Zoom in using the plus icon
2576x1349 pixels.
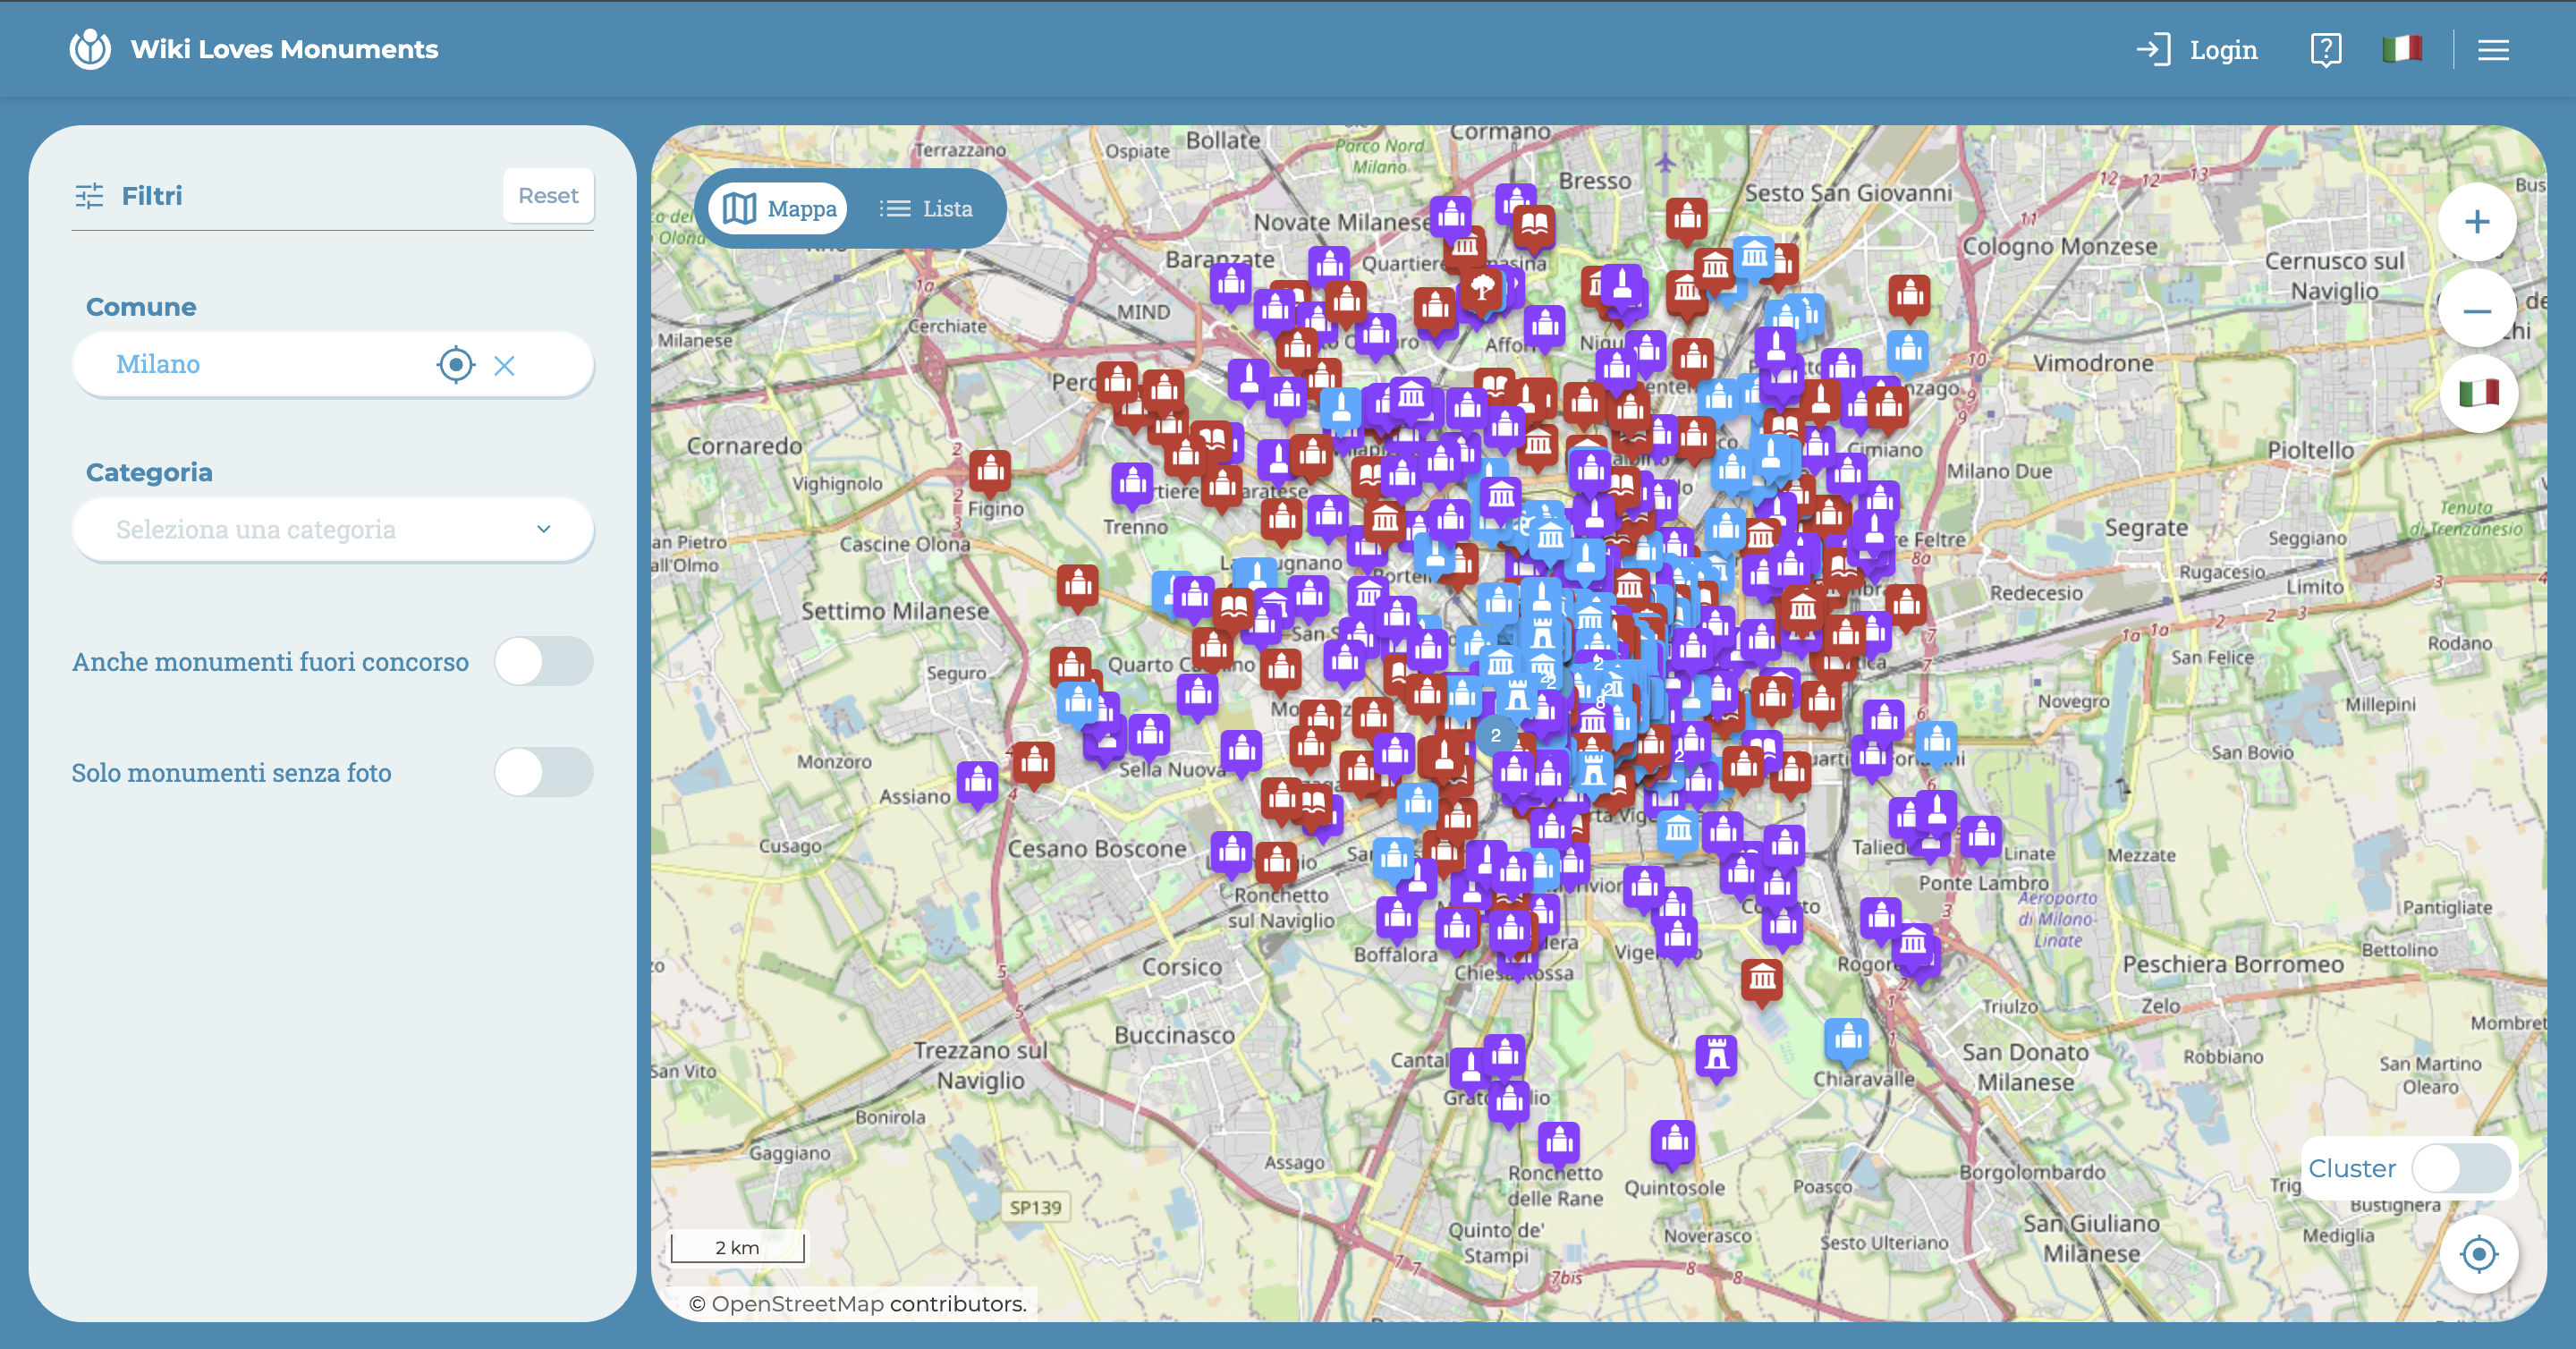click(2477, 221)
